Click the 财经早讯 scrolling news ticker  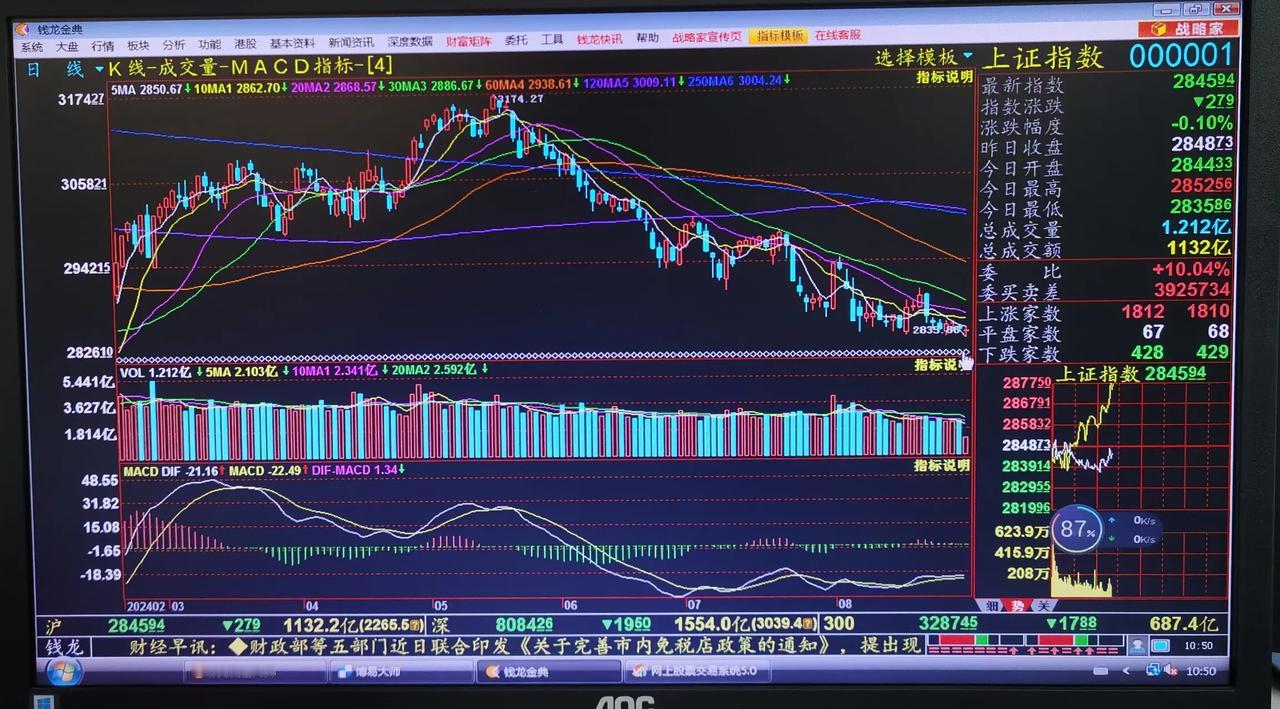(527, 645)
